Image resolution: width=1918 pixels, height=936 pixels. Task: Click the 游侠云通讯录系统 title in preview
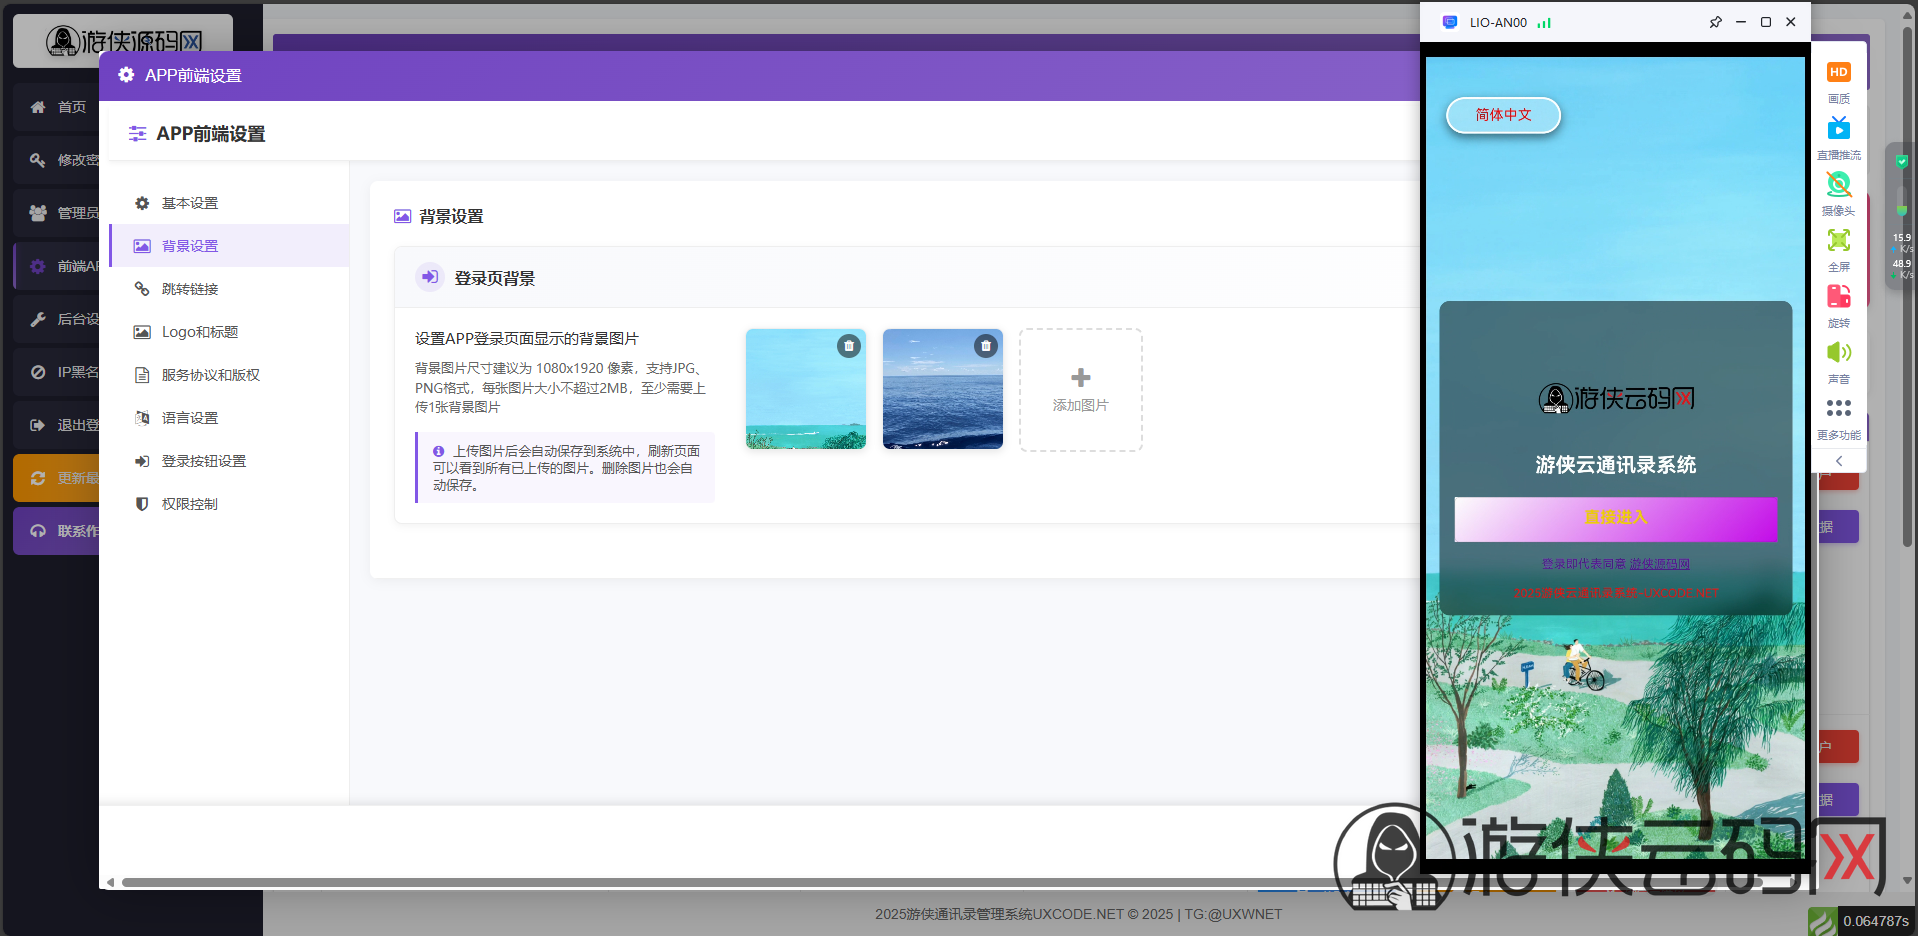tap(1615, 465)
